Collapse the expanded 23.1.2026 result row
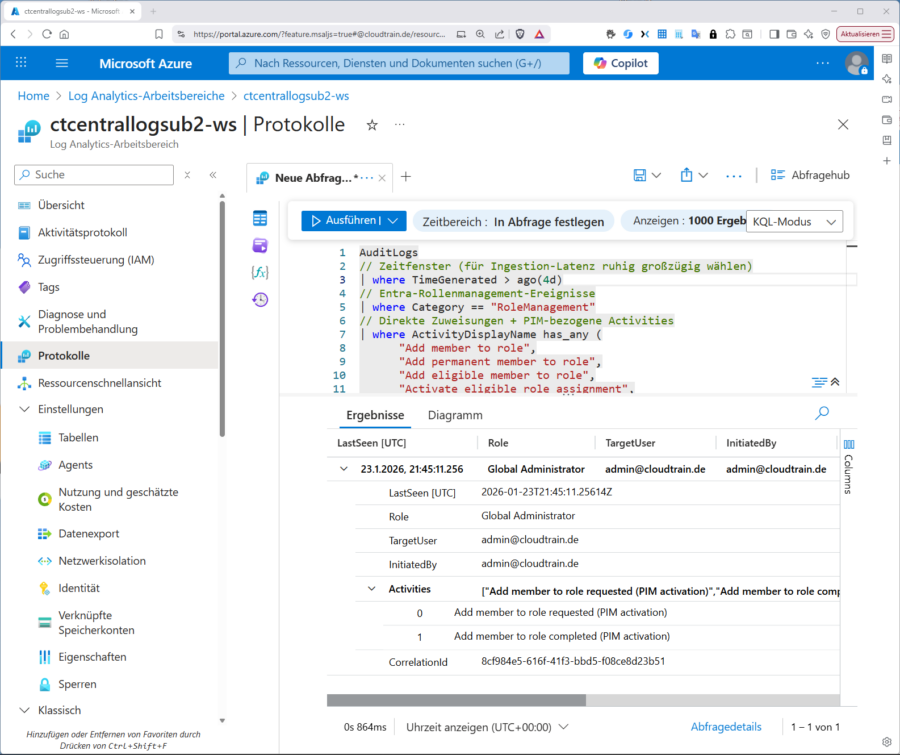This screenshot has height=755, width=900. [x=344, y=469]
